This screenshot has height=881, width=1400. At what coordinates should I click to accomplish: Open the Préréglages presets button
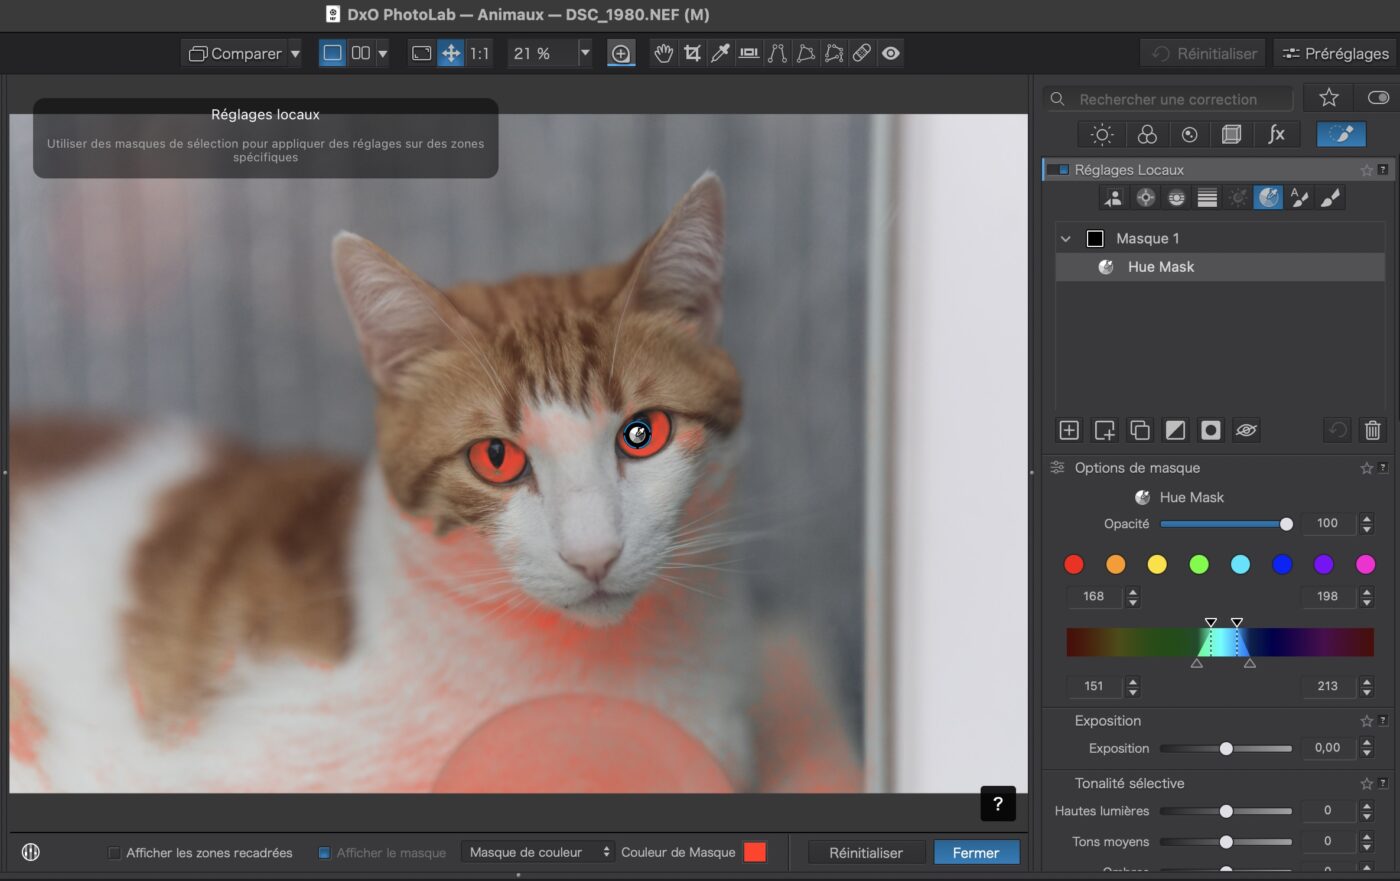1335,53
